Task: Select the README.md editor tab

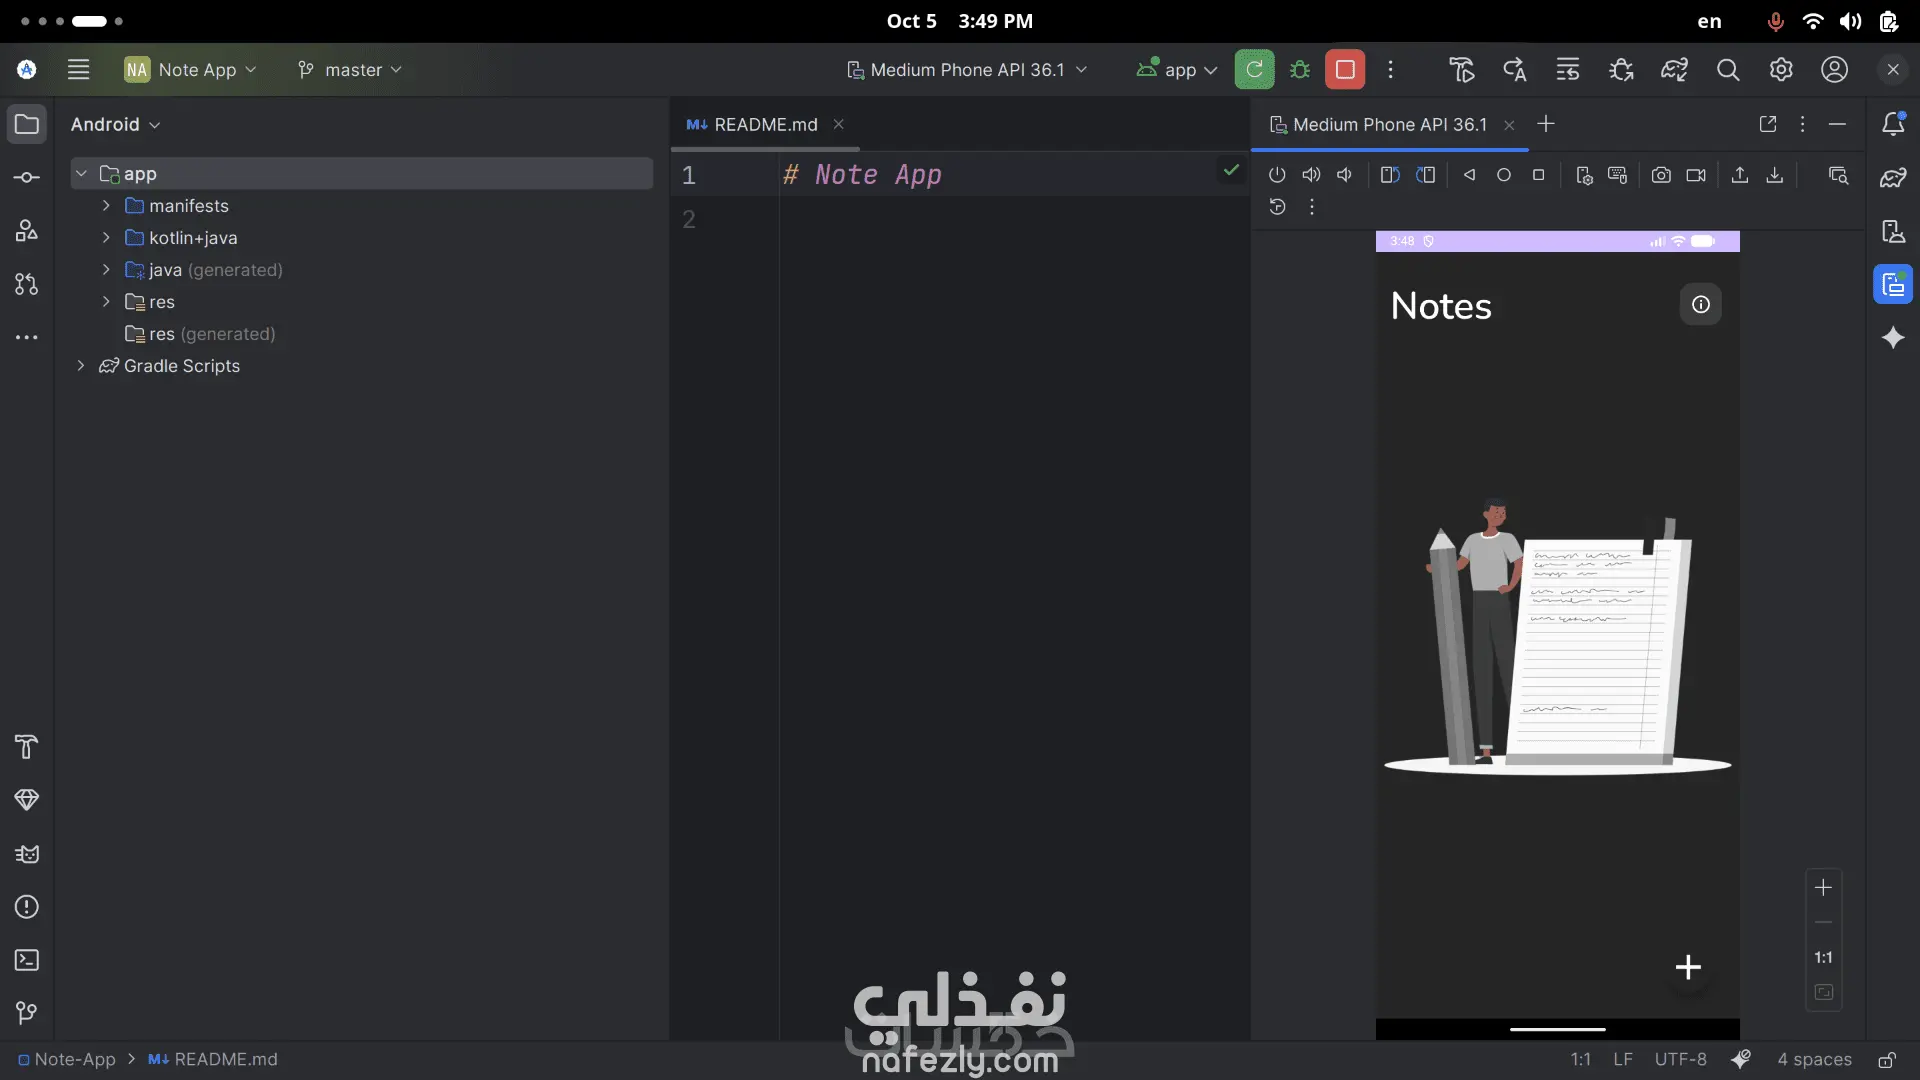Action: [x=765, y=125]
